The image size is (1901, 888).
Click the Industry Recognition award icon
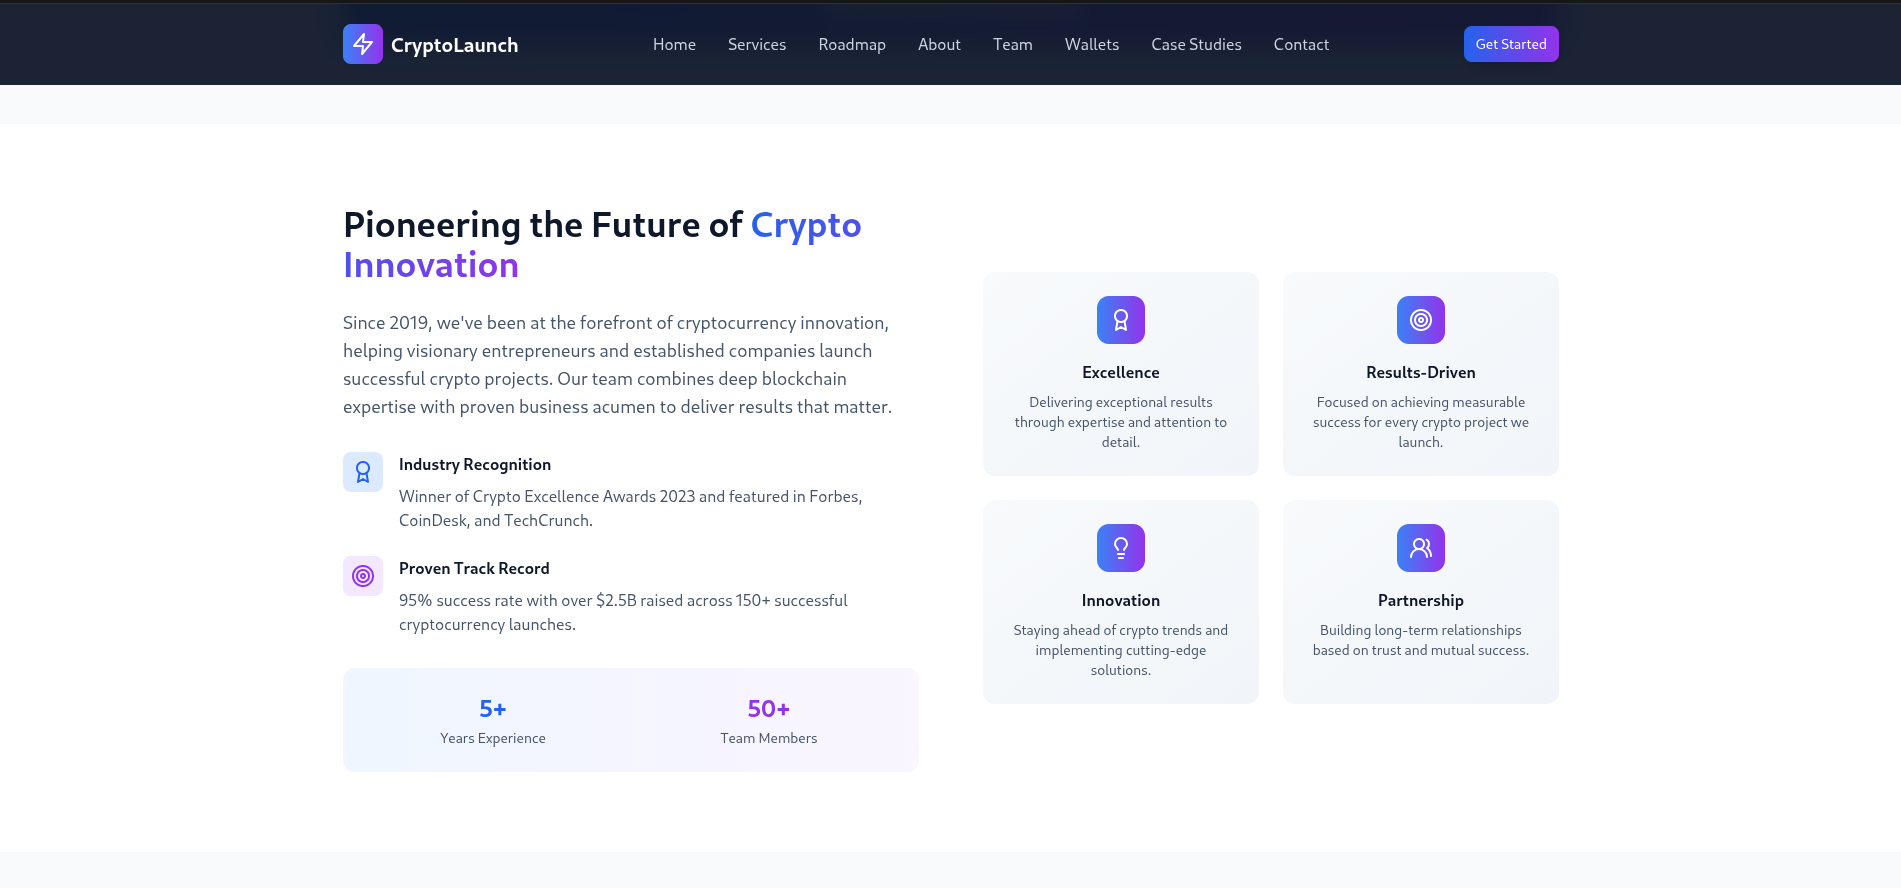tap(362, 472)
